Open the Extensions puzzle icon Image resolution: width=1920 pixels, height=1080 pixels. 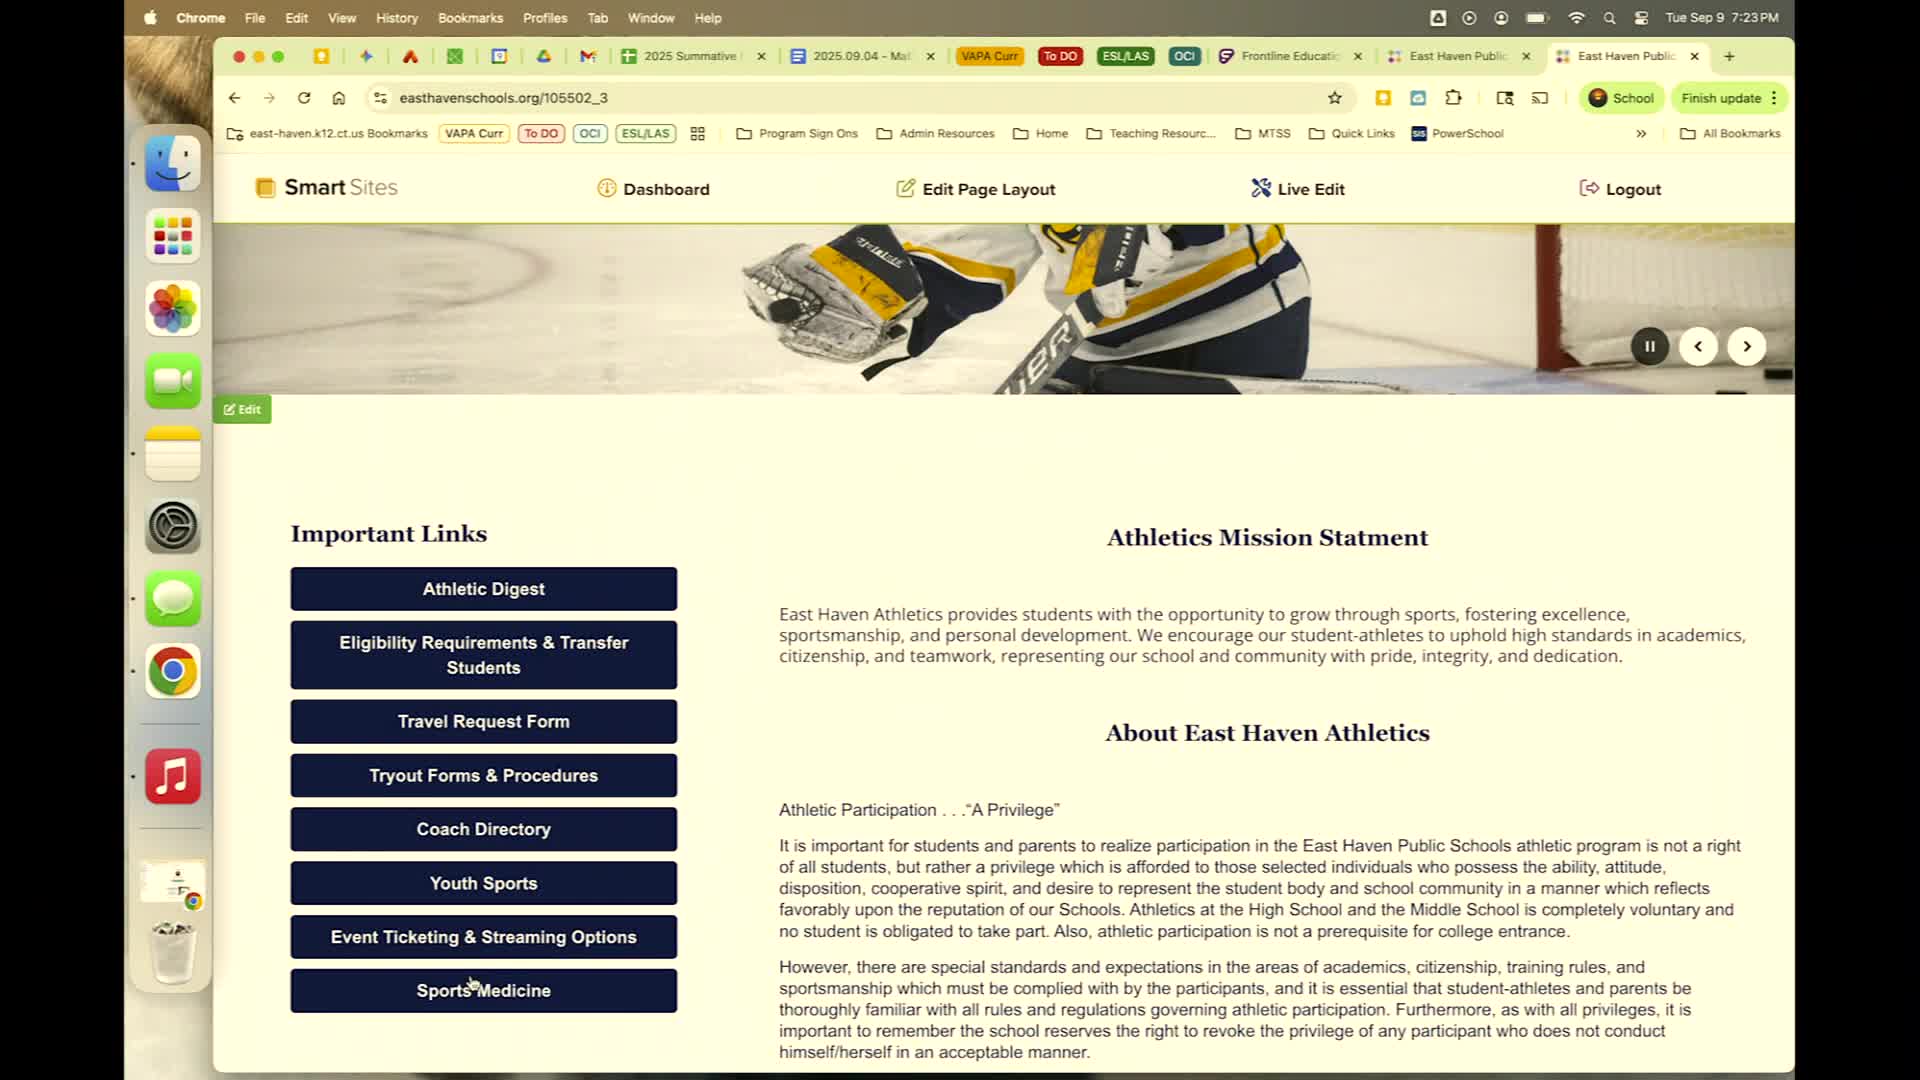coord(1453,98)
